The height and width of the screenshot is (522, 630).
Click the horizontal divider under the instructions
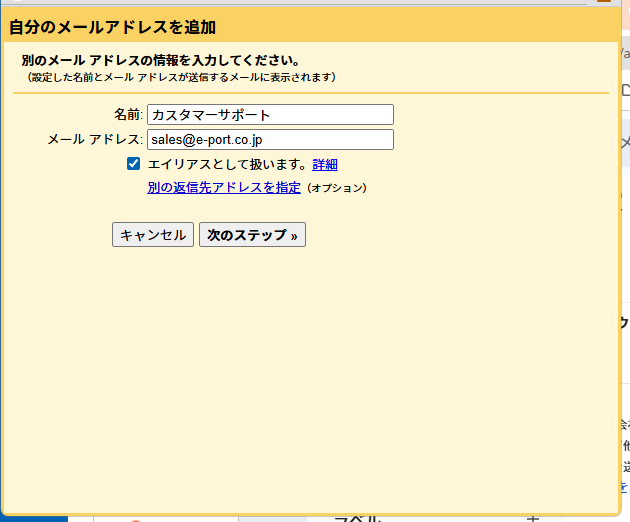coord(310,93)
